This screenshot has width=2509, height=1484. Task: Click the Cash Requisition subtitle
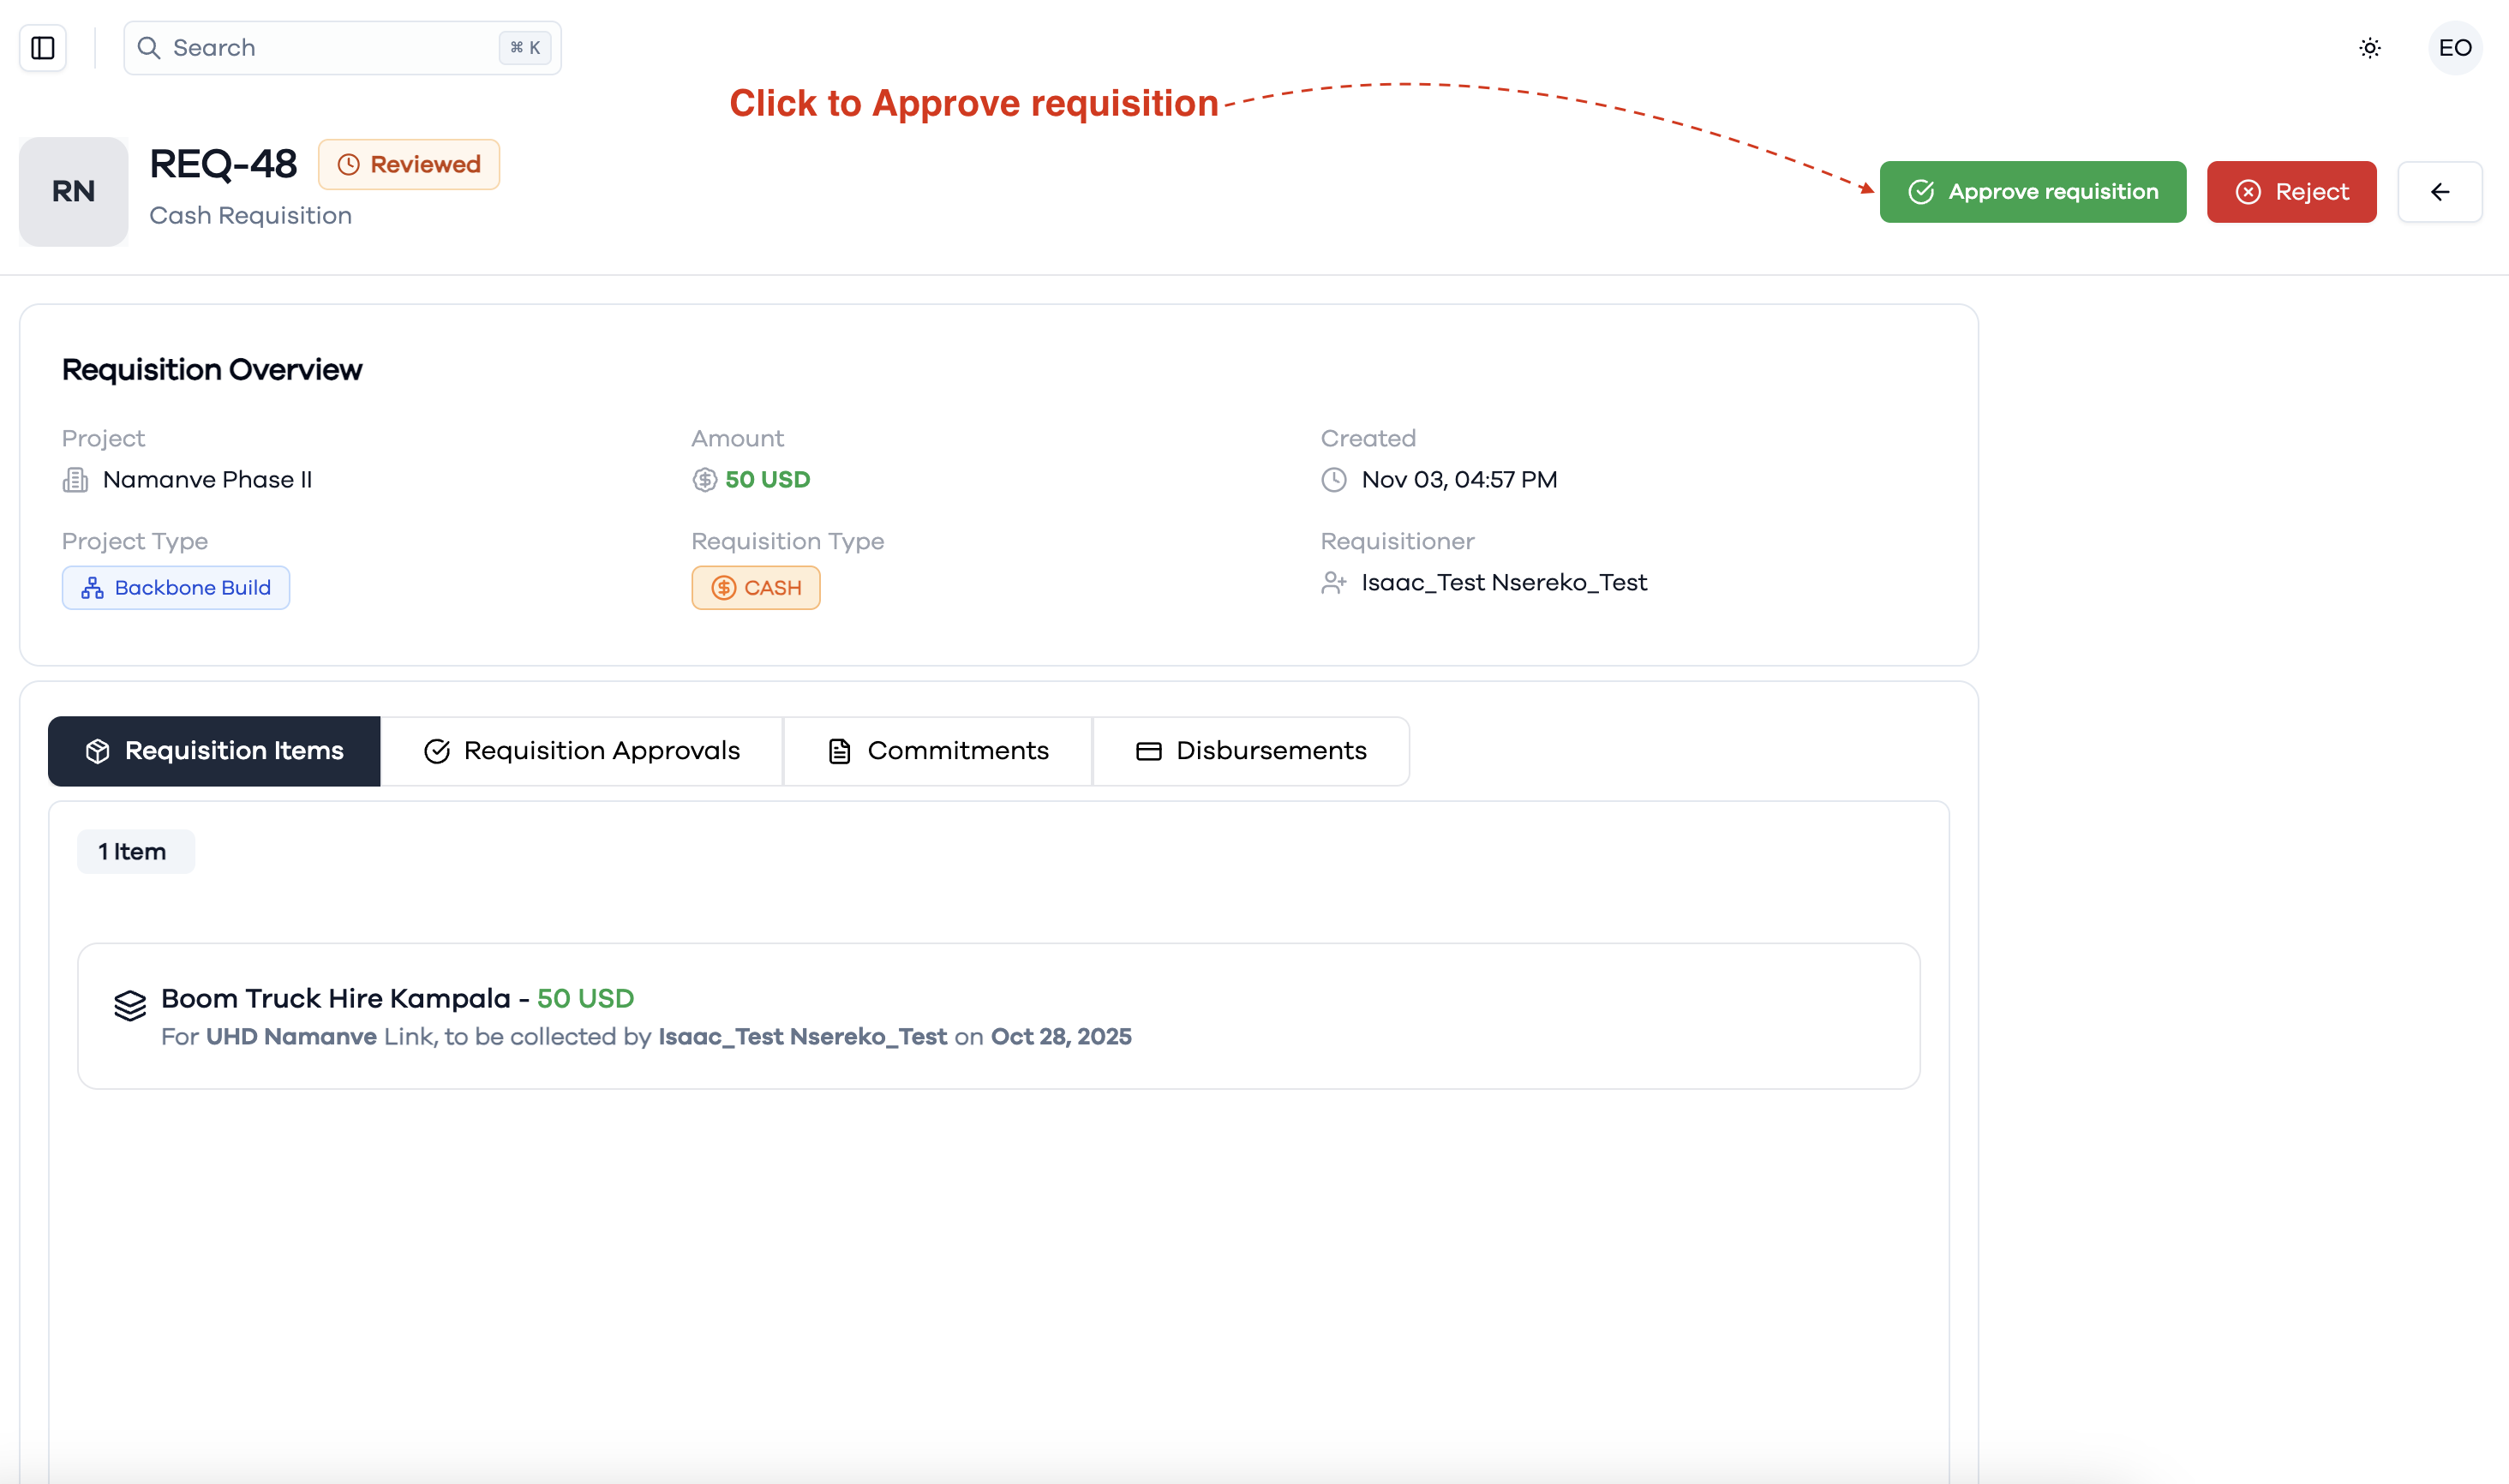point(250,216)
